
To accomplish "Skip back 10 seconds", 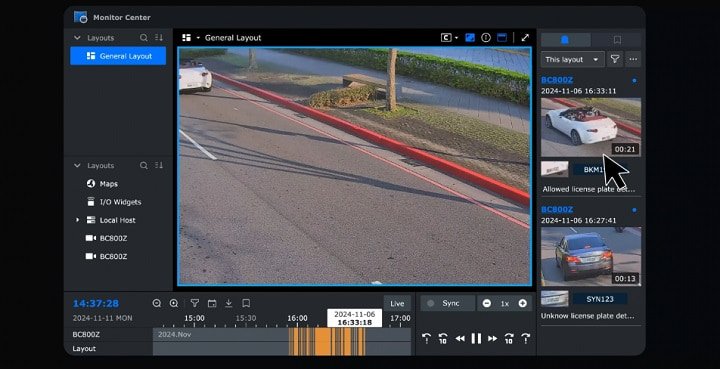I will (443, 339).
